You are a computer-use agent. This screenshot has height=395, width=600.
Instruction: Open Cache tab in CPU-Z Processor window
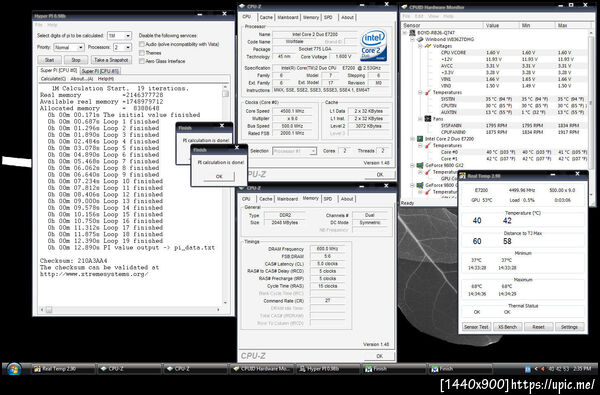pos(266,18)
